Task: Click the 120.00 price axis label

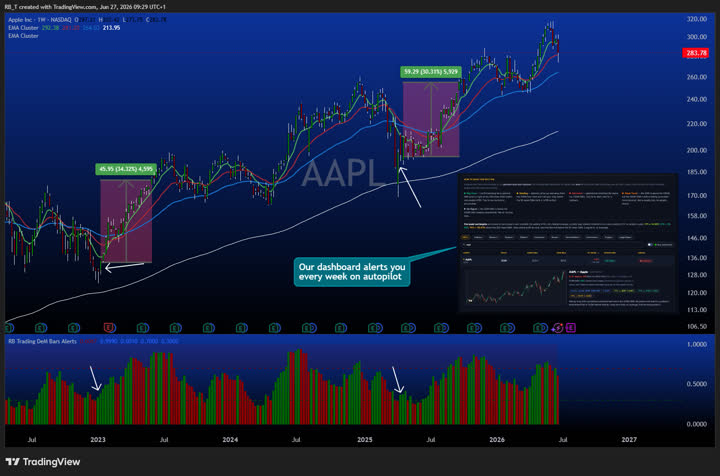Action: pyautogui.click(x=697, y=292)
